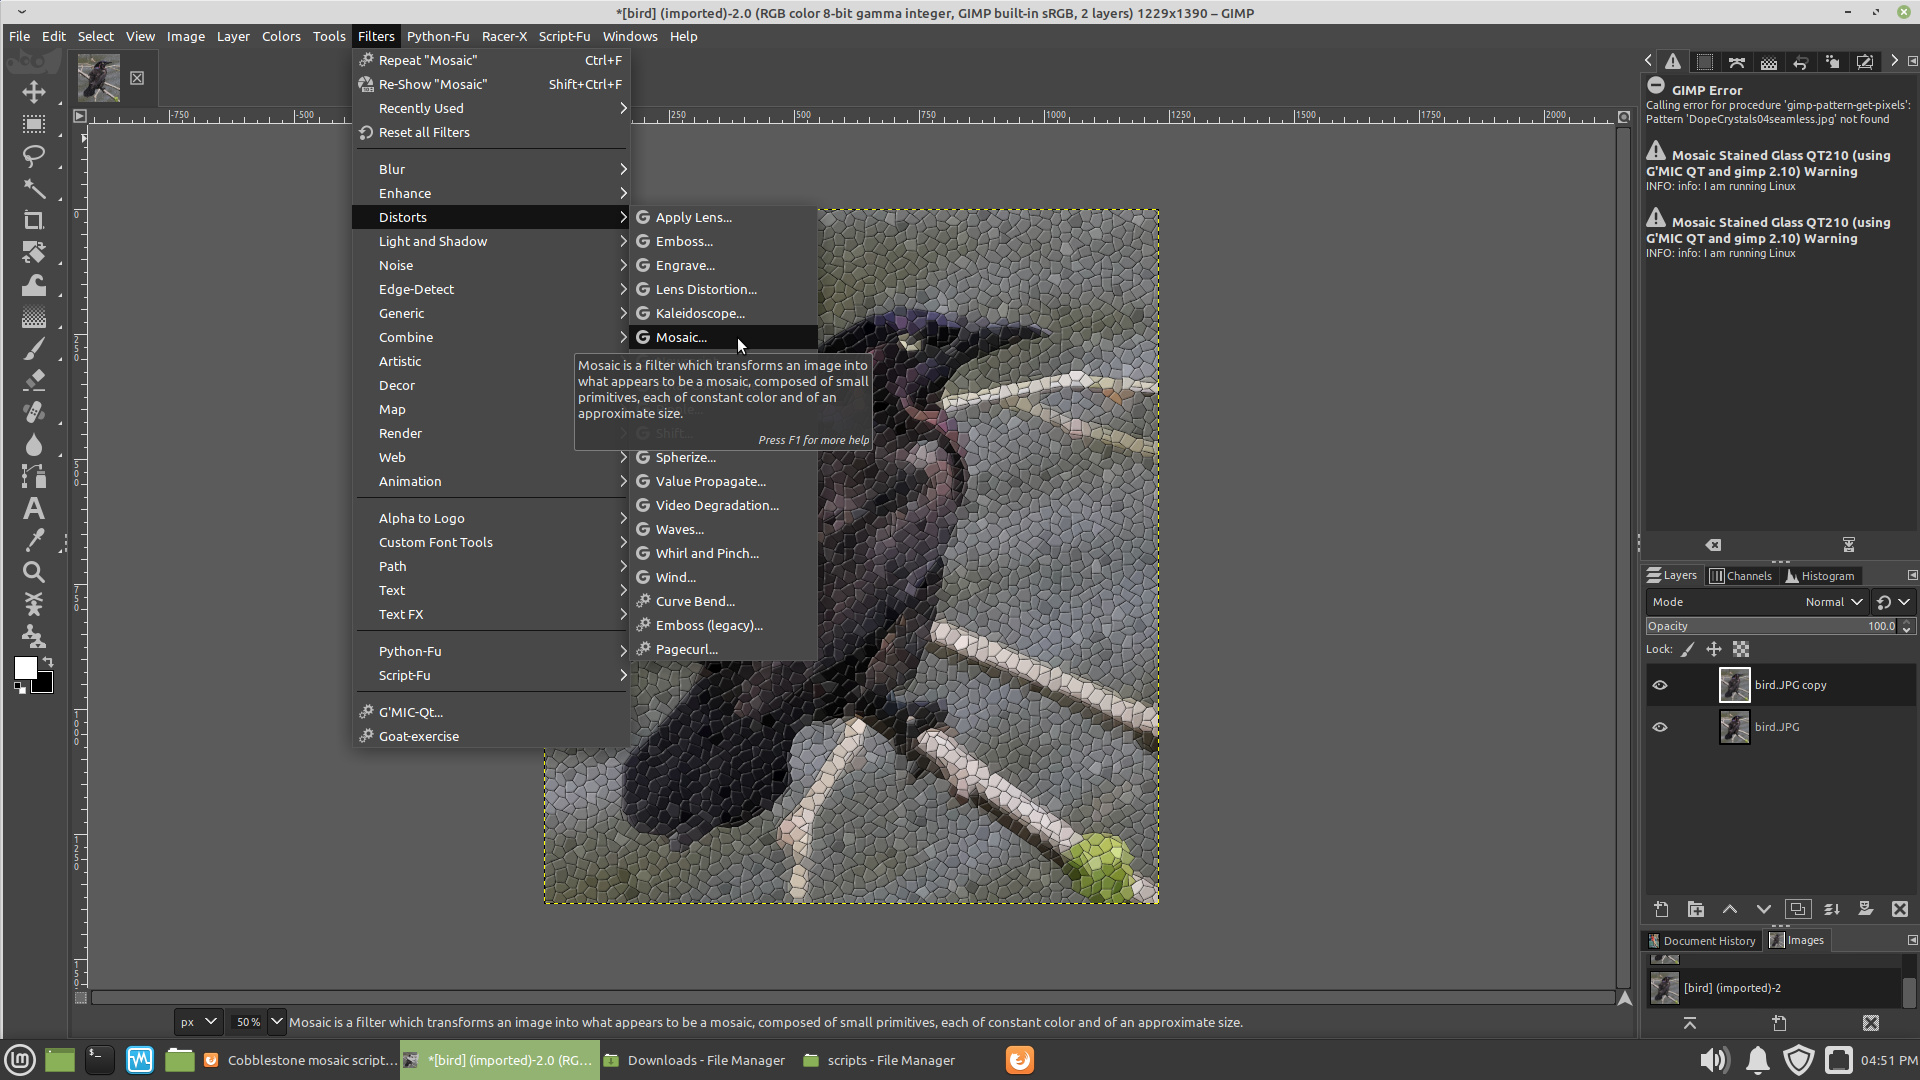Expand the Light and Shadow submenu
This screenshot has width=1920, height=1080.
pyautogui.click(x=492, y=241)
